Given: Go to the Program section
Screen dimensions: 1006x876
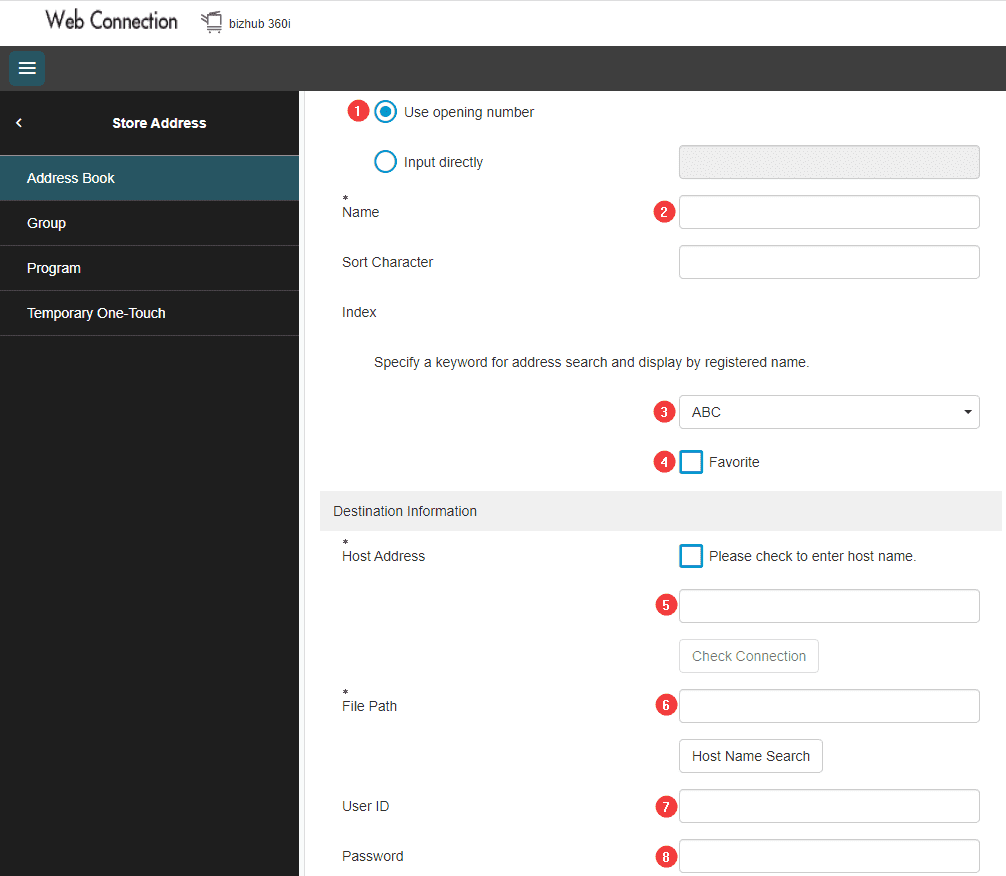Looking at the screenshot, I should [149, 268].
